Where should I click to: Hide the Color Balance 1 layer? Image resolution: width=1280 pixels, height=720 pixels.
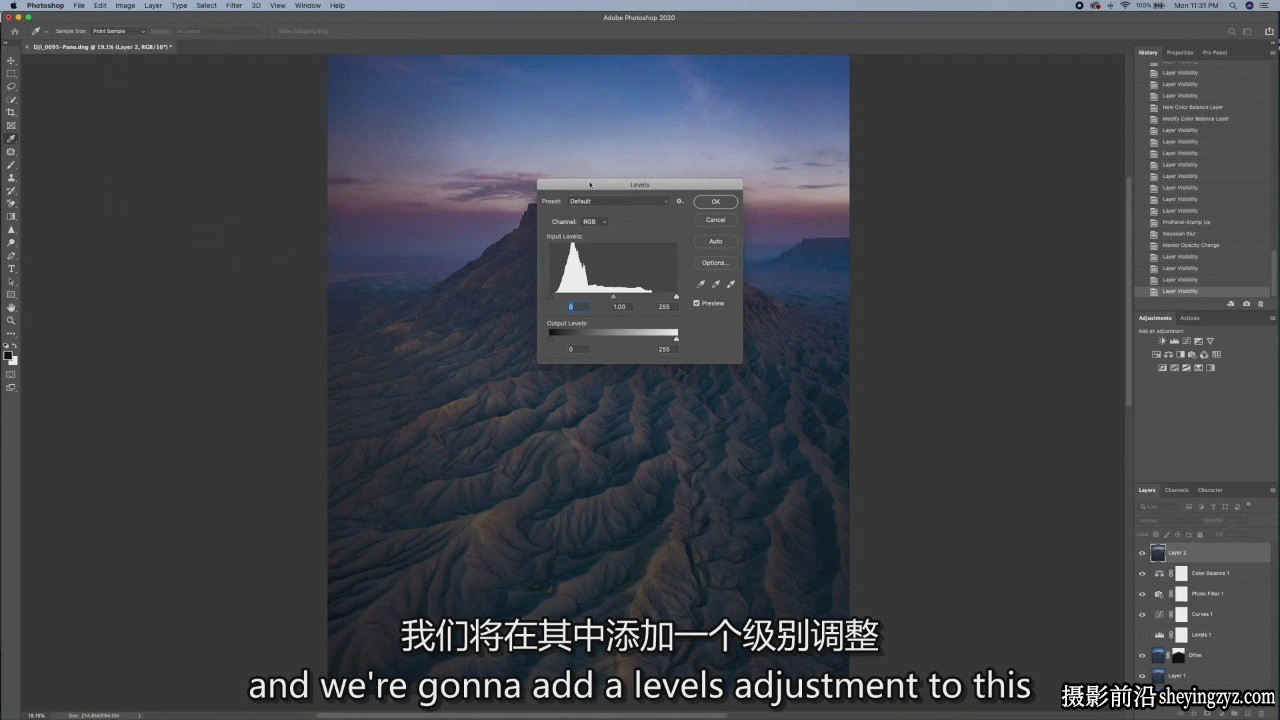coord(1142,573)
